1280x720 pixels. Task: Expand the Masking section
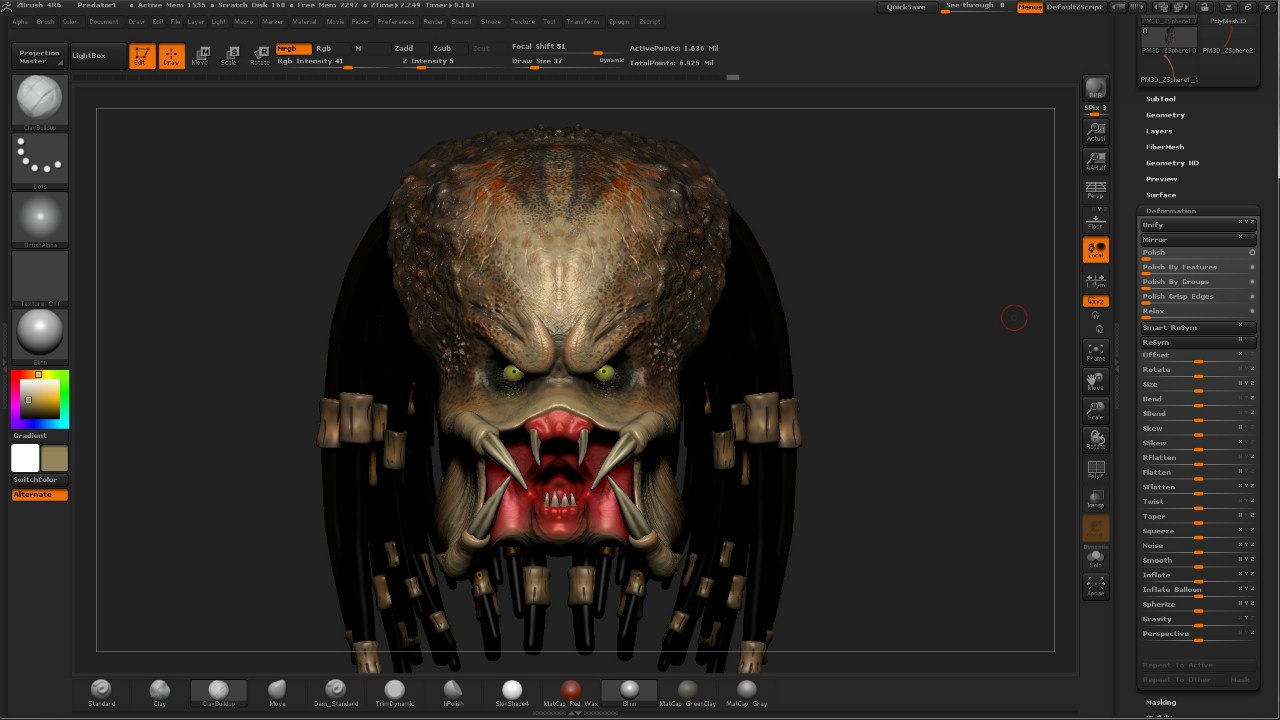click(1161, 702)
